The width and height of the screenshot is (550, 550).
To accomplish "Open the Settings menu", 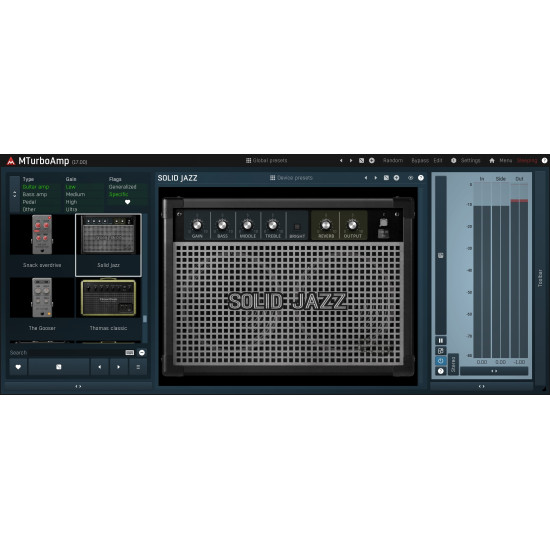I will [x=470, y=160].
